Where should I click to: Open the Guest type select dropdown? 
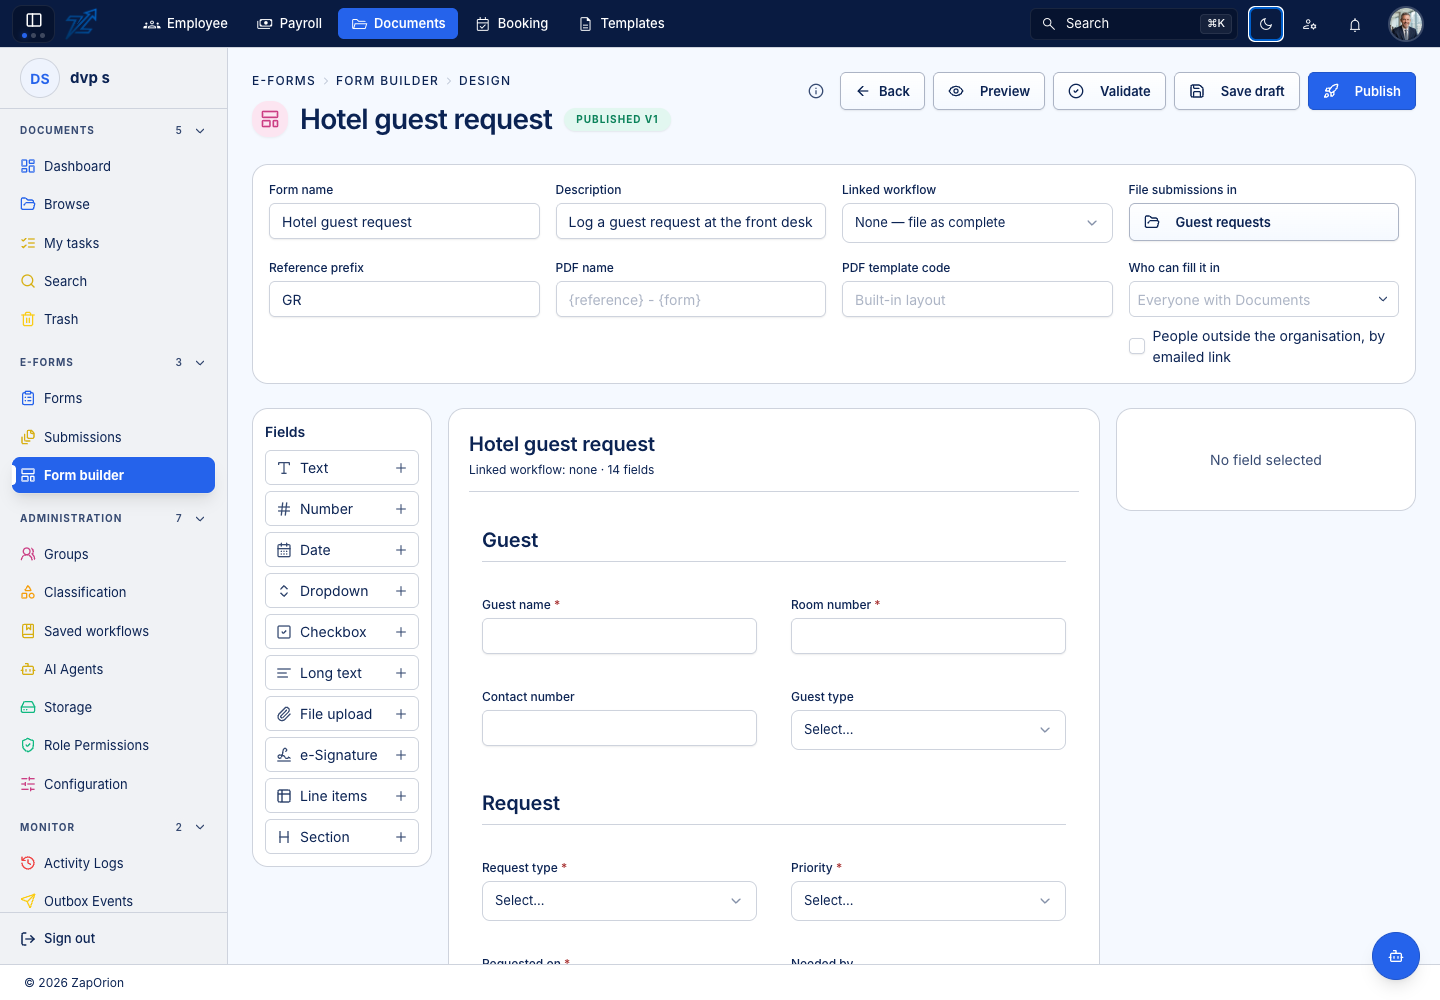928,730
